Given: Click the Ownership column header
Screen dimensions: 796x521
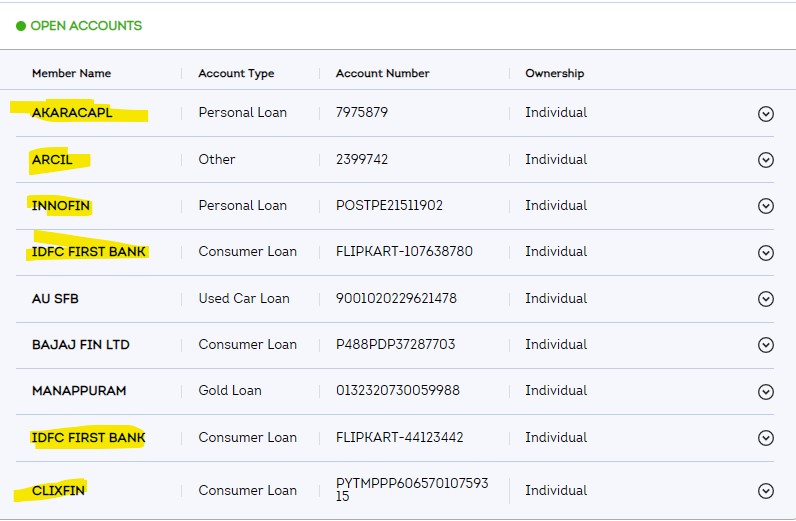Looking at the screenshot, I should coord(554,73).
